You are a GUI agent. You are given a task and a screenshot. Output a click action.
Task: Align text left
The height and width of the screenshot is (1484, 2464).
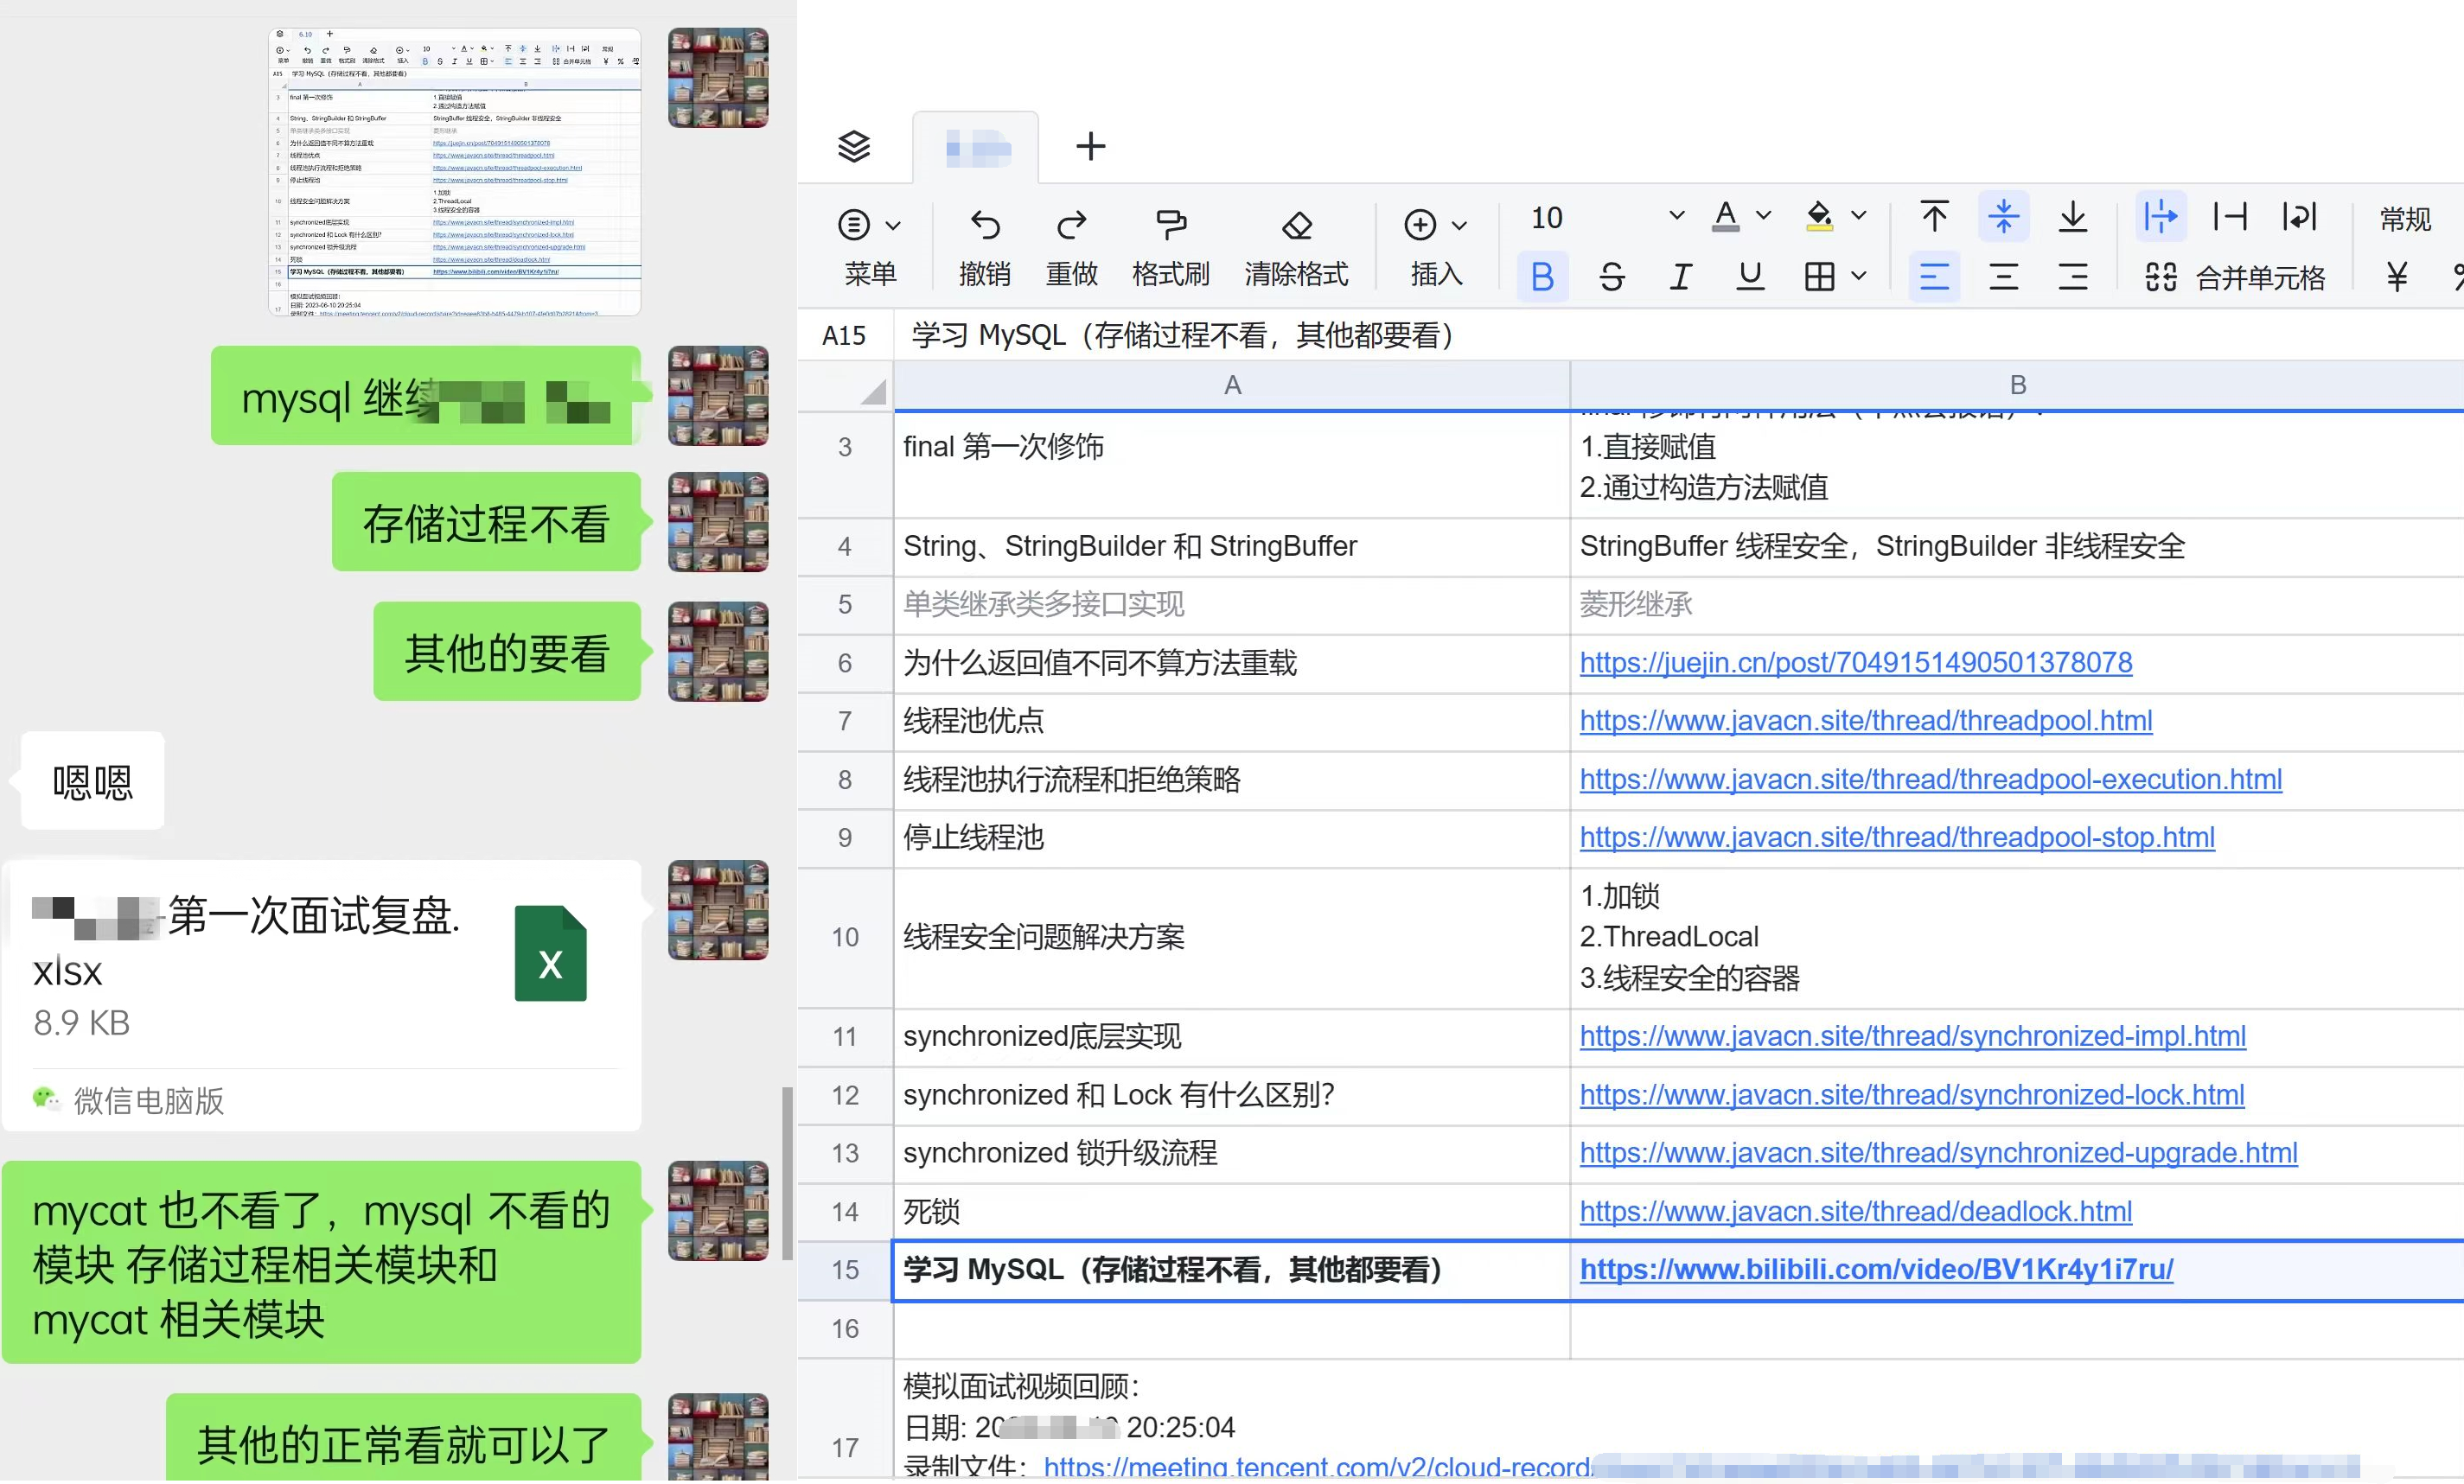1934,276
